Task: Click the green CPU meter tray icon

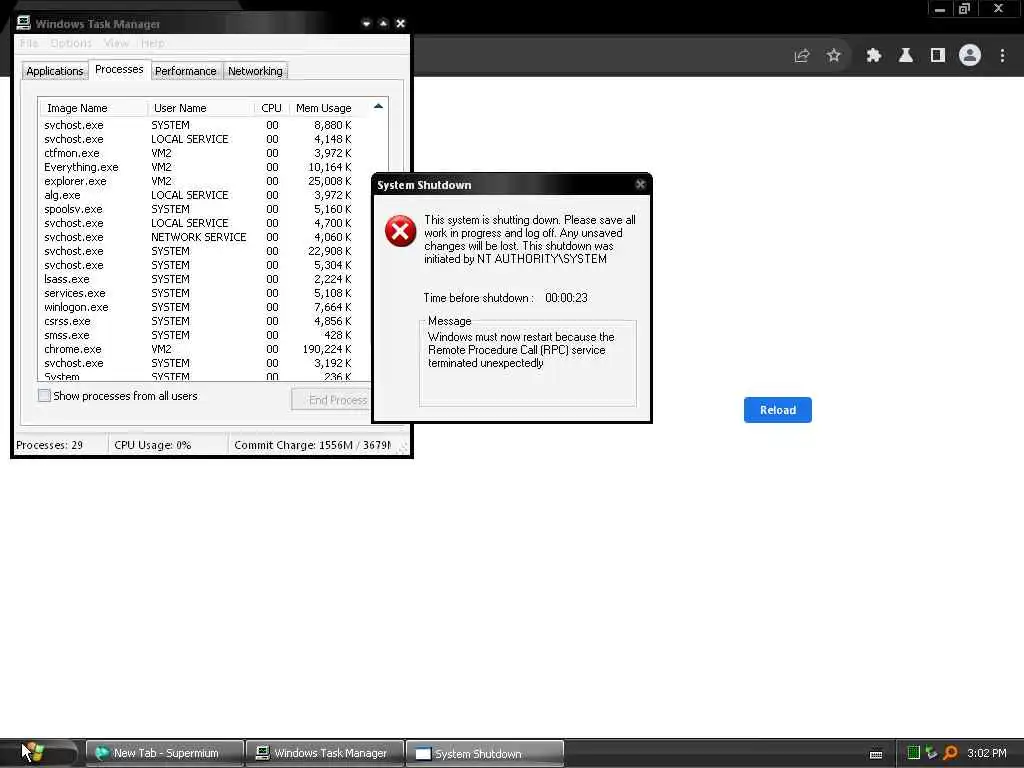Action: click(914, 752)
